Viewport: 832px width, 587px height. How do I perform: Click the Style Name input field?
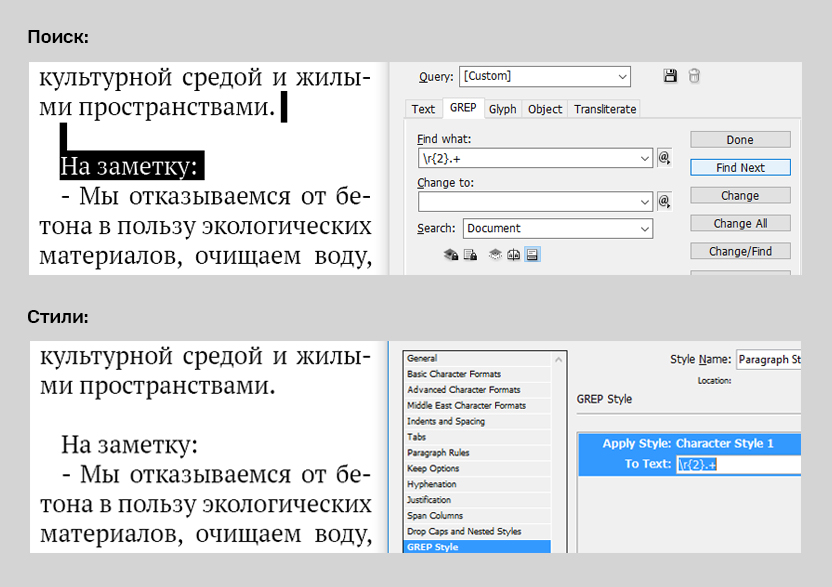click(x=769, y=360)
